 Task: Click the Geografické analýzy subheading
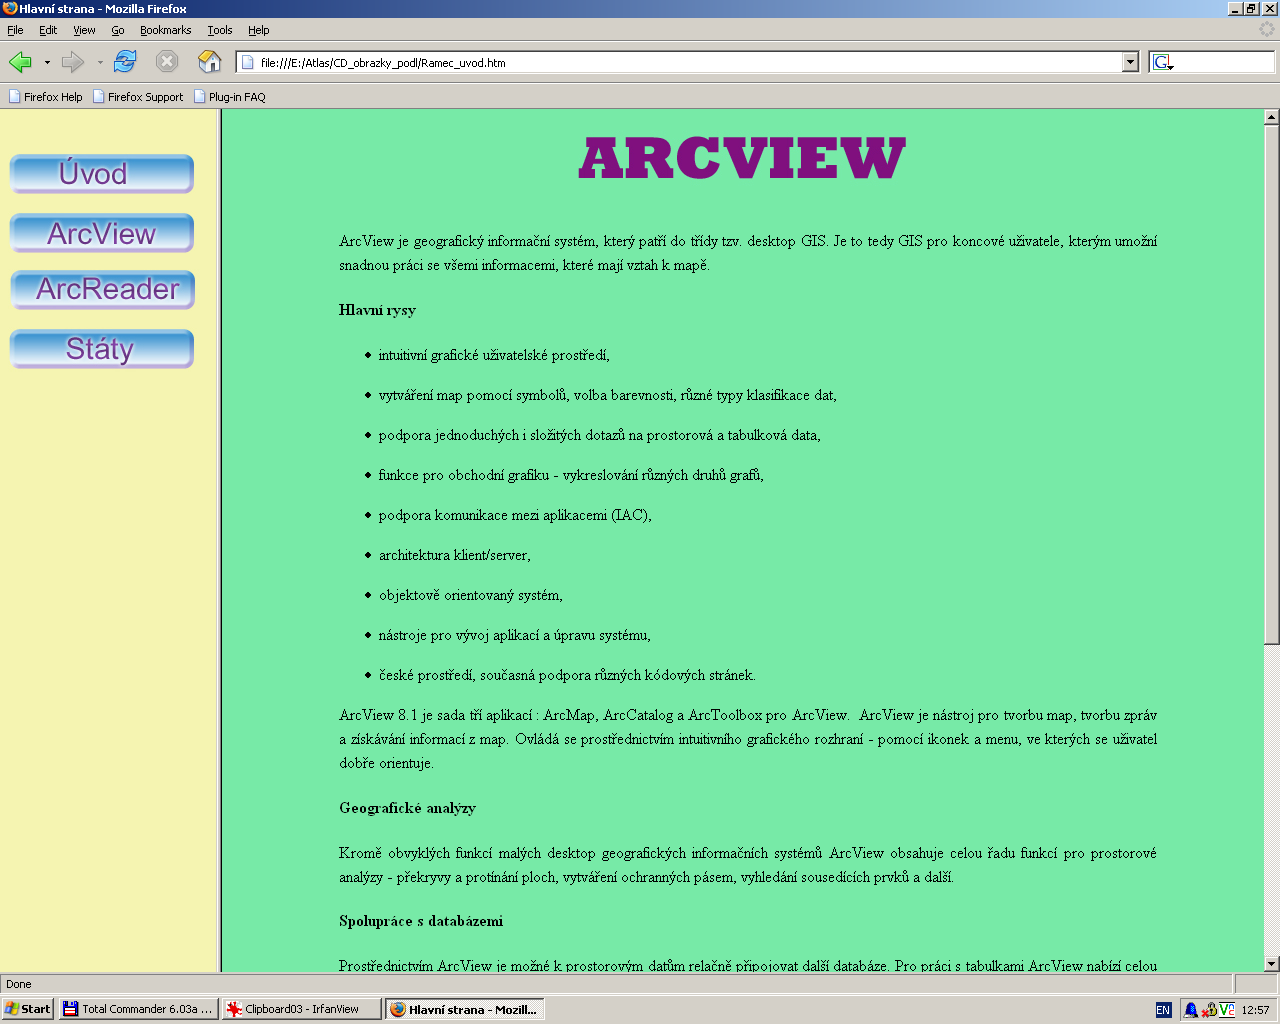pyautogui.click(x=407, y=808)
